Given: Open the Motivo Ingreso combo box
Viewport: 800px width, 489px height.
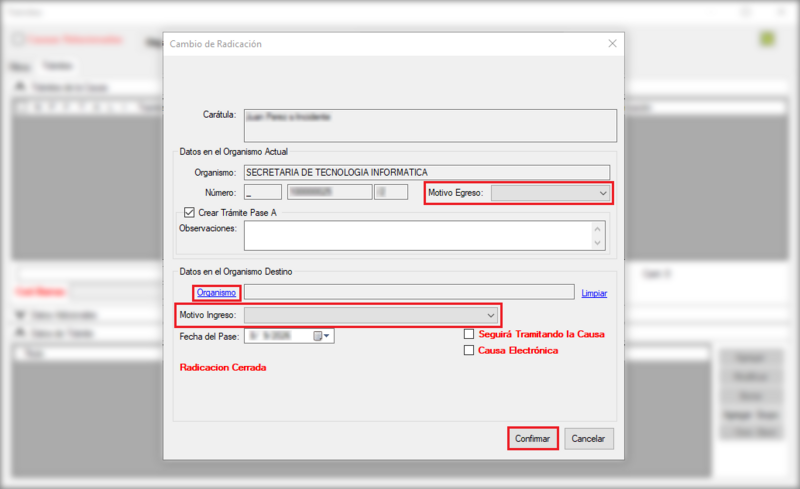Looking at the screenshot, I should coord(371,315).
